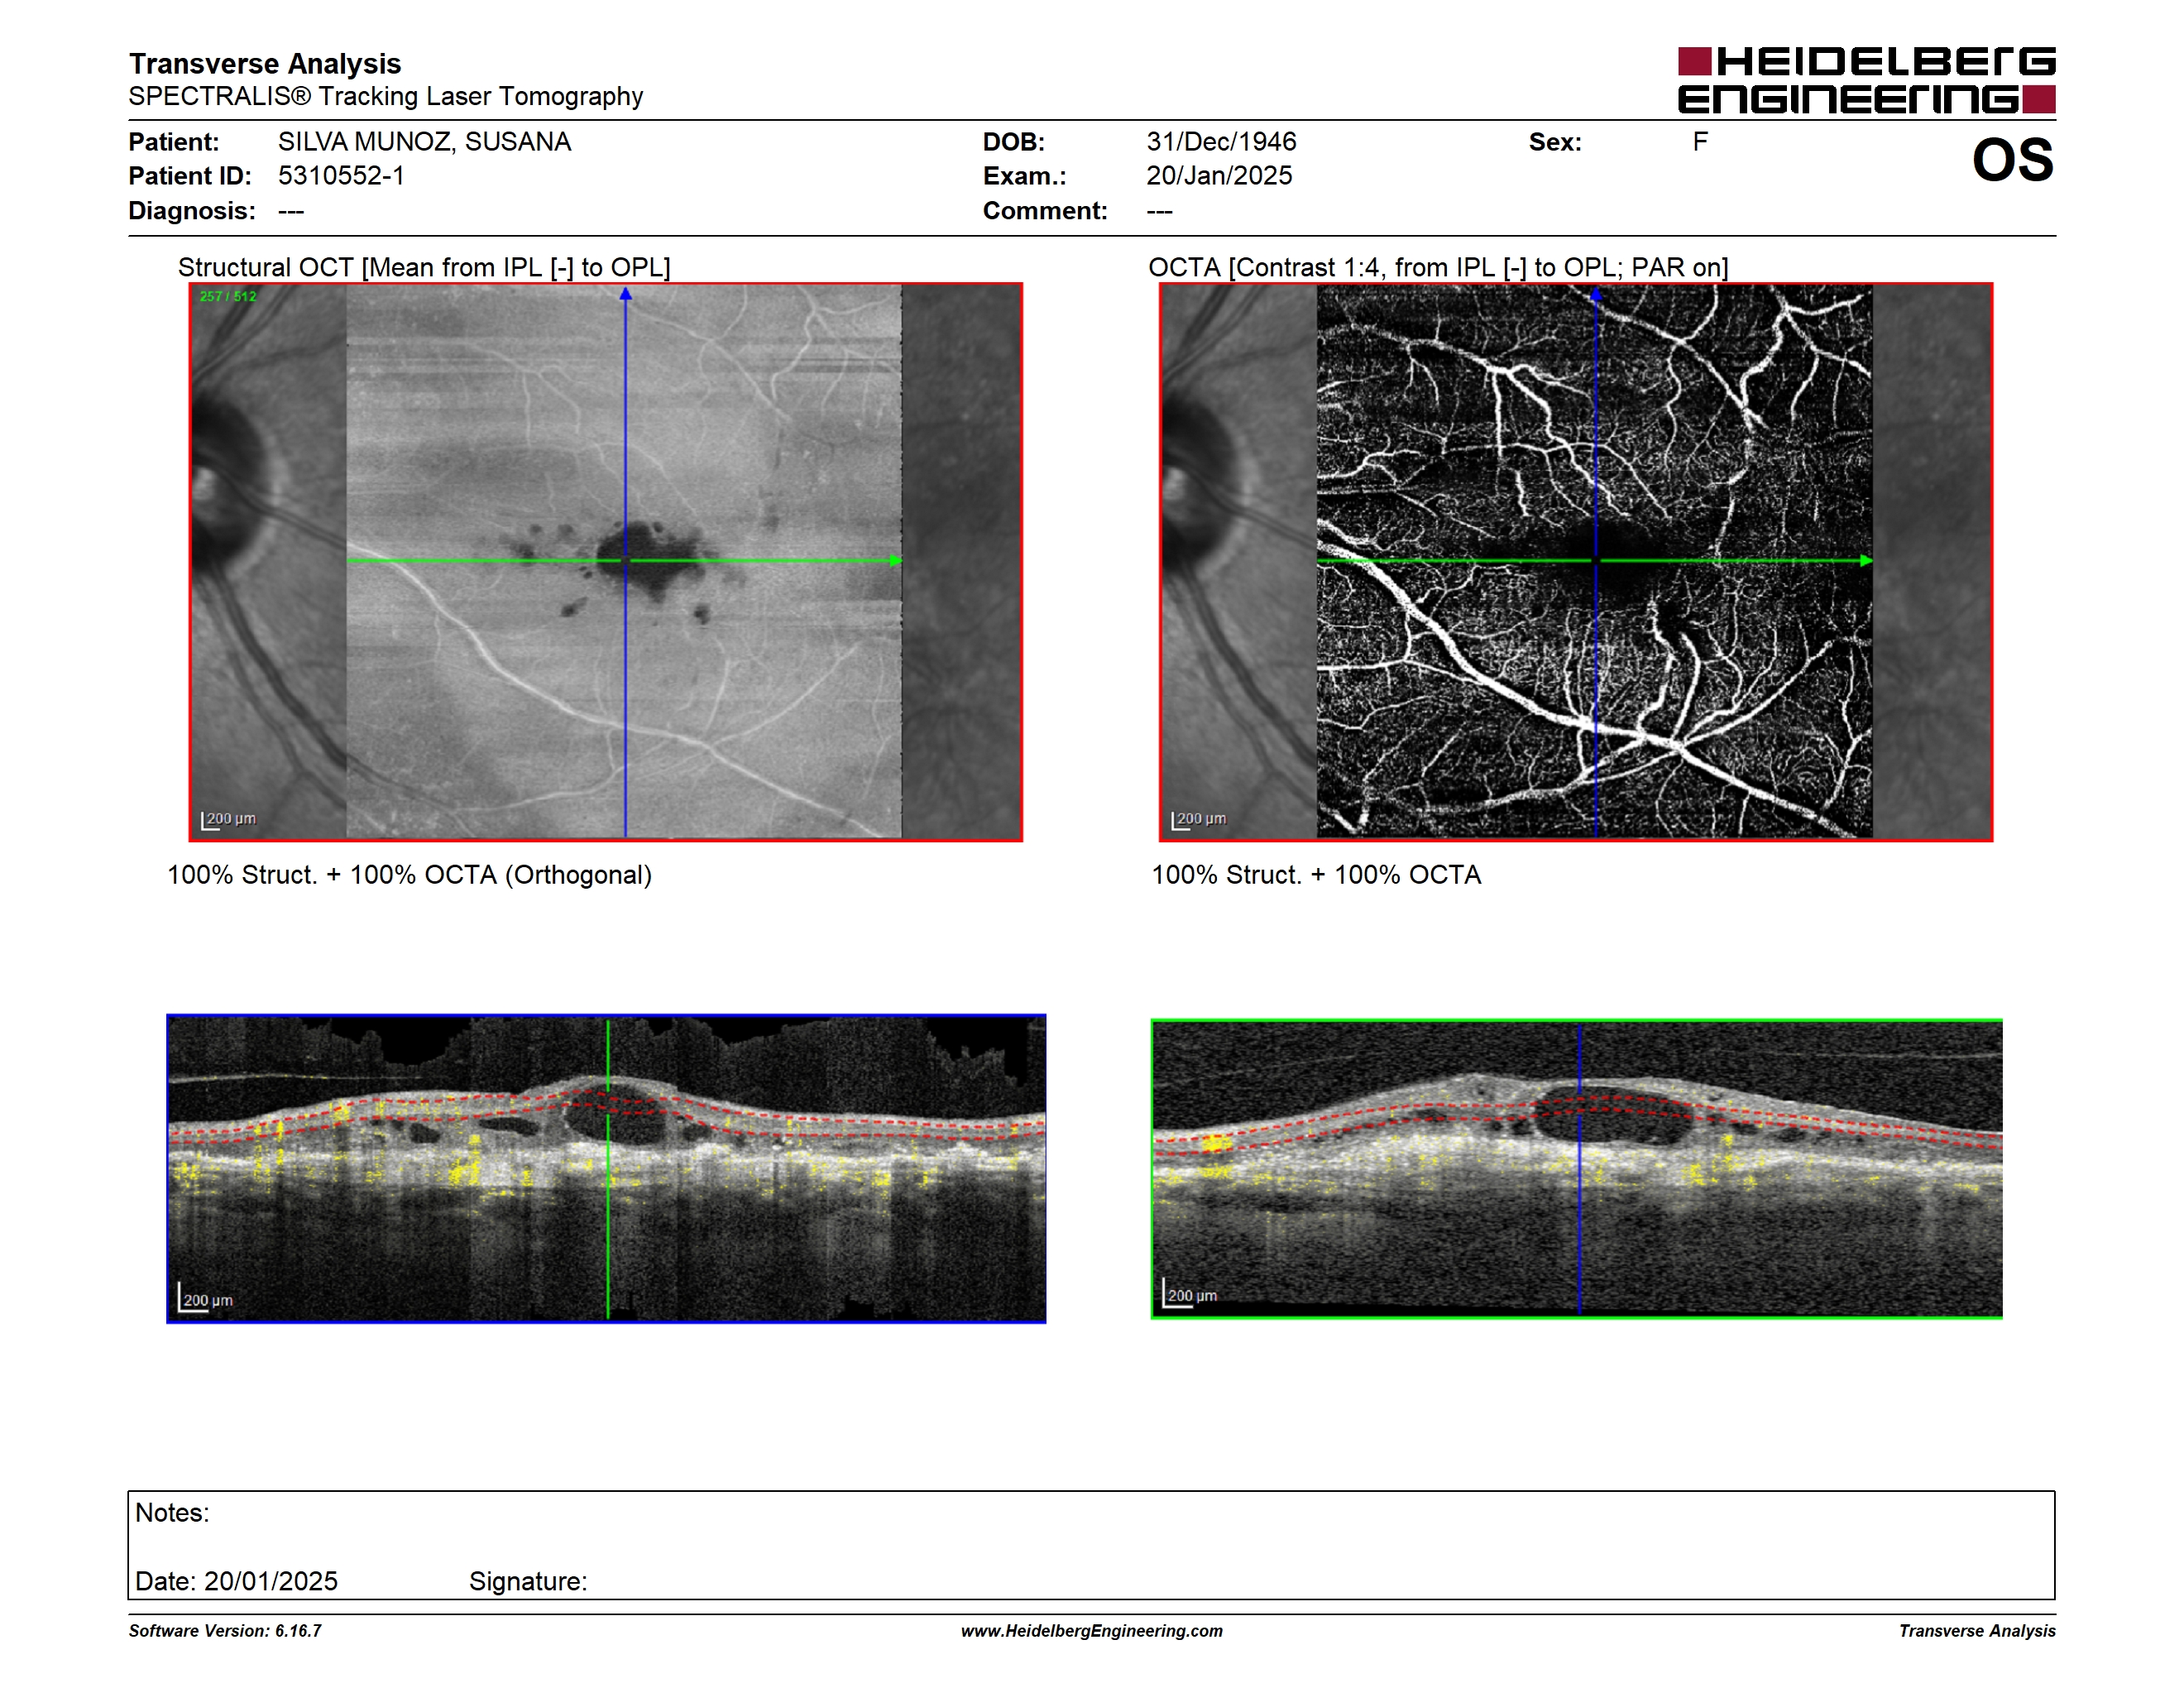Click the 'Diagnosis:' field label
The width and height of the screenshot is (2184, 1688).
192,211
